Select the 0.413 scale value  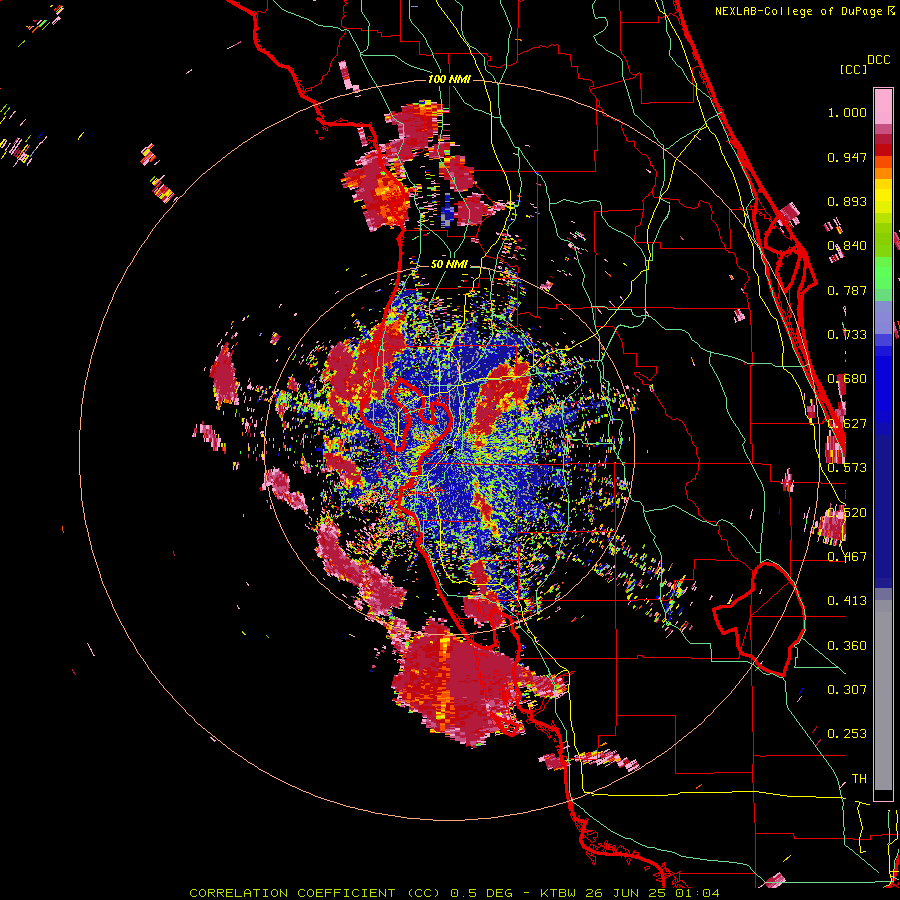[x=847, y=601]
